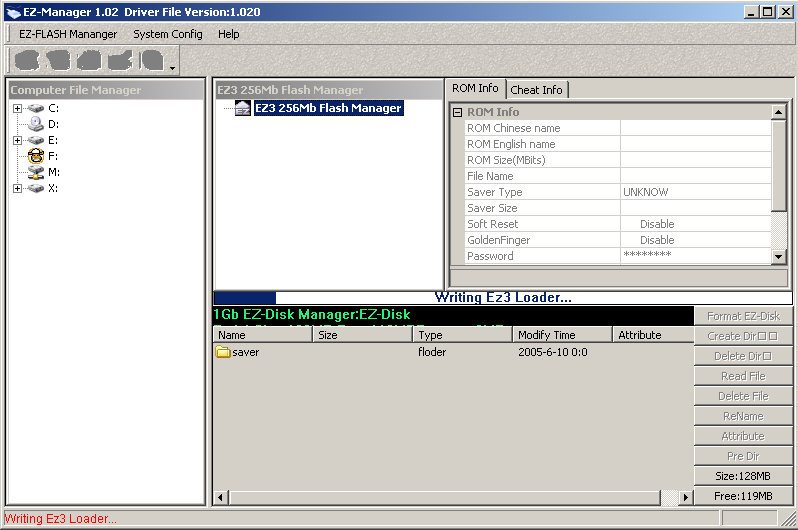This screenshot has width=798, height=530.
Task: Click the X: hard drive icon
Action: (x=36, y=188)
